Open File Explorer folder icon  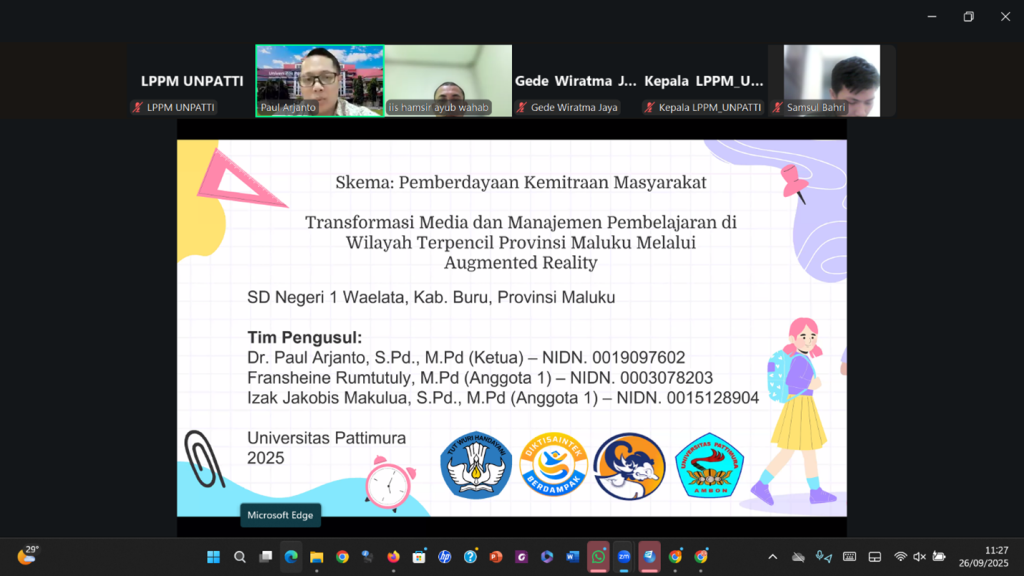[x=317, y=557]
